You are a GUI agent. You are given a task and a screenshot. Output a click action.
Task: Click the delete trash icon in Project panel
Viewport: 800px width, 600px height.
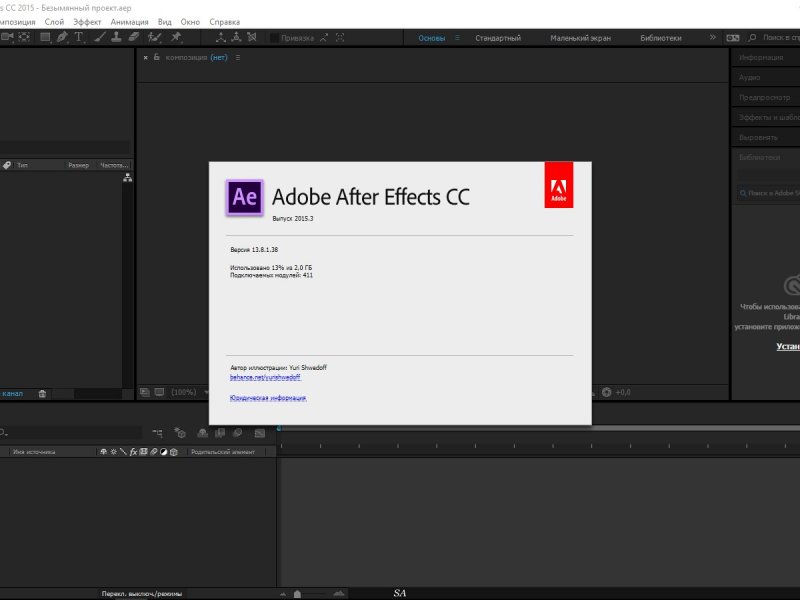pyautogui.click(x=42, y=393)
